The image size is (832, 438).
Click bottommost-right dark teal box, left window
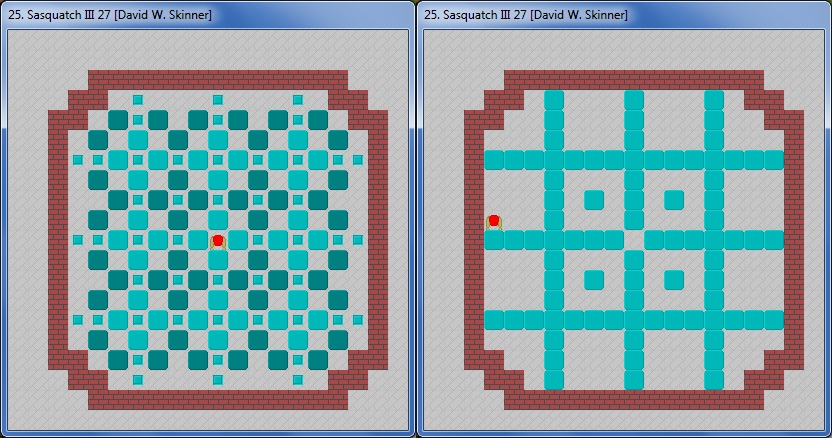[318, 360]
